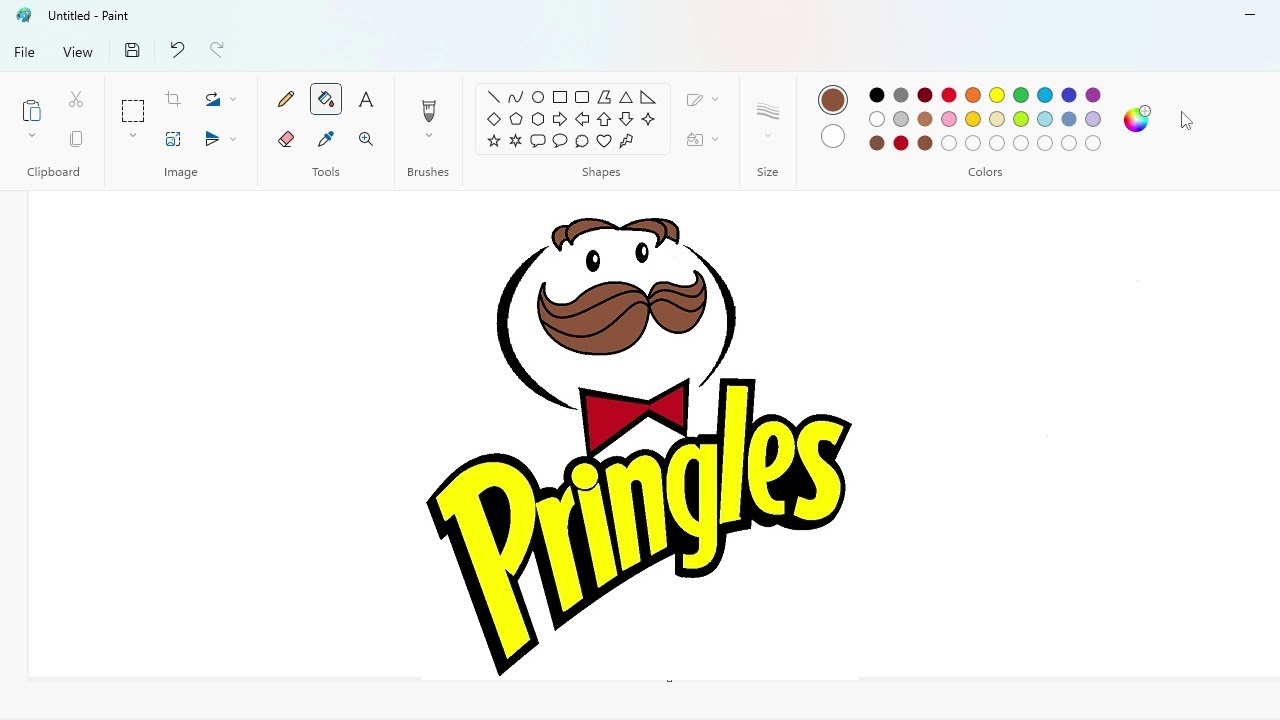
Task: Select the Pencil tool
Action: point(286,99)
